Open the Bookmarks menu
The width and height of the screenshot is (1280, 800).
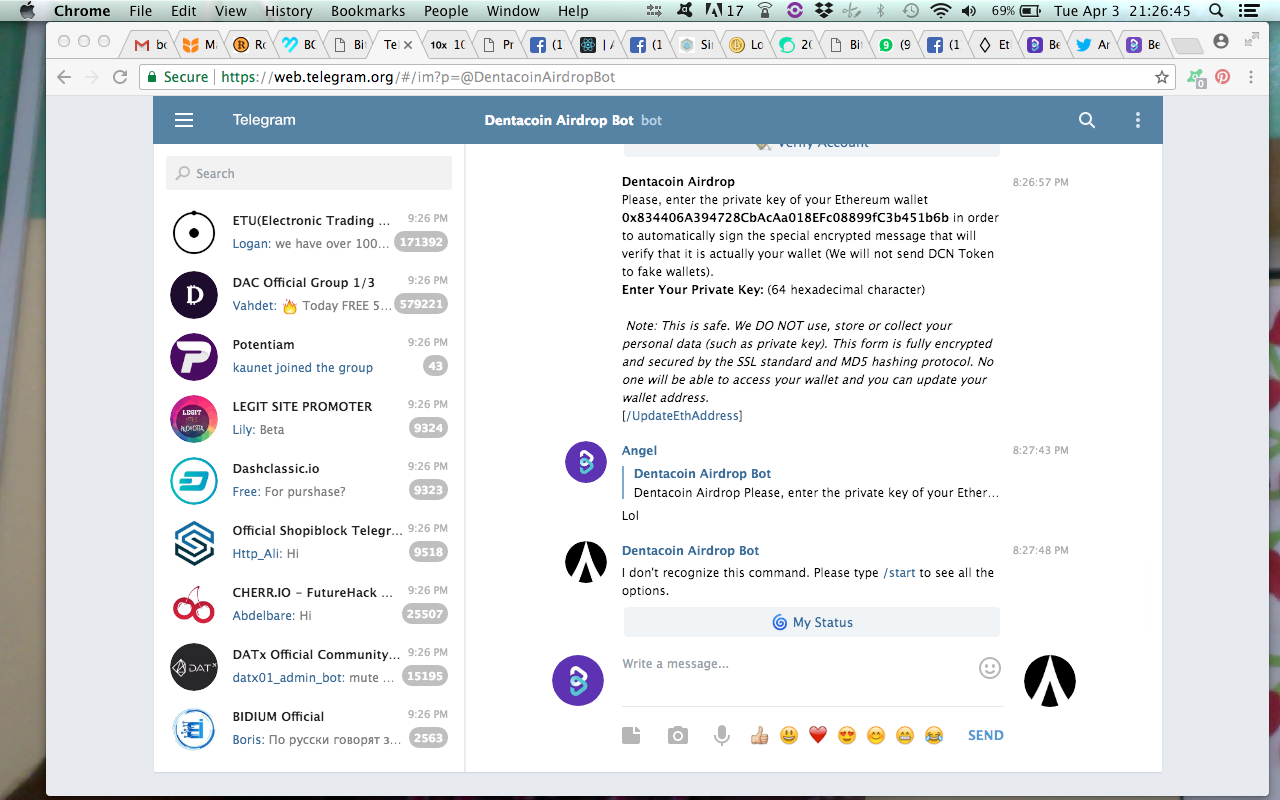click(x=368, y=11)
